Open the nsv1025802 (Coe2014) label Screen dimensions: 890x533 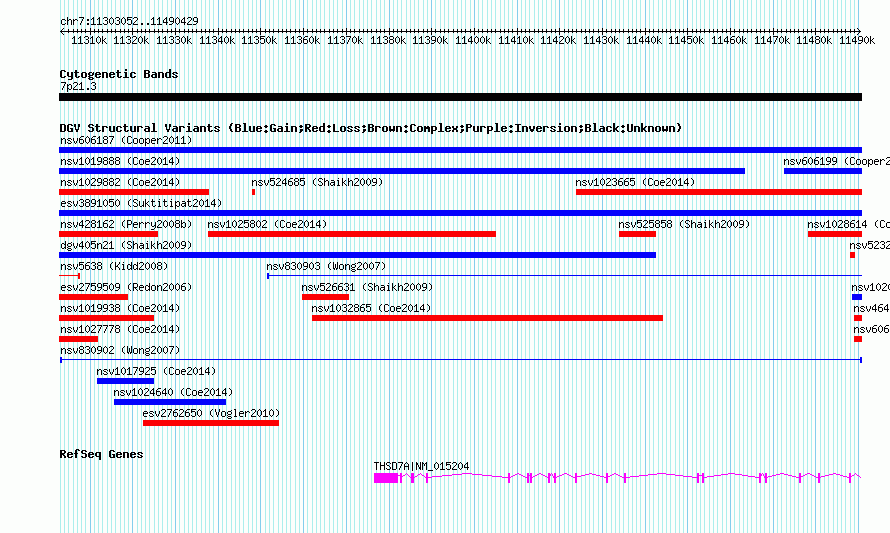(x=267, y=224)
